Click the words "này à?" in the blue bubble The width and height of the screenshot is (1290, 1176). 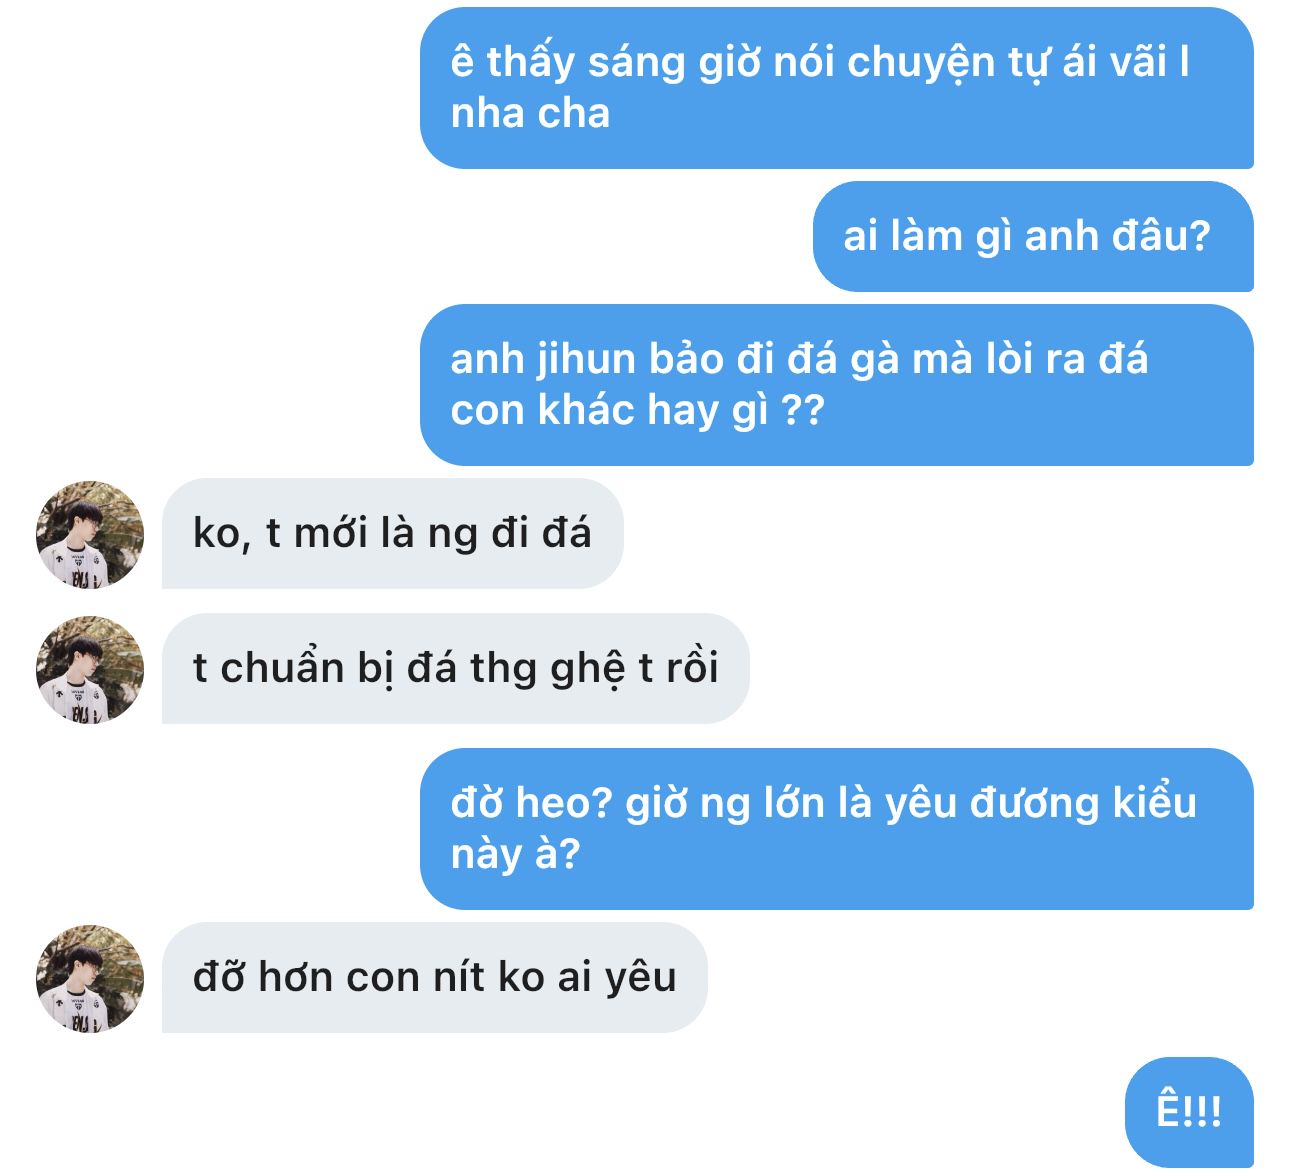pos(515,855)
